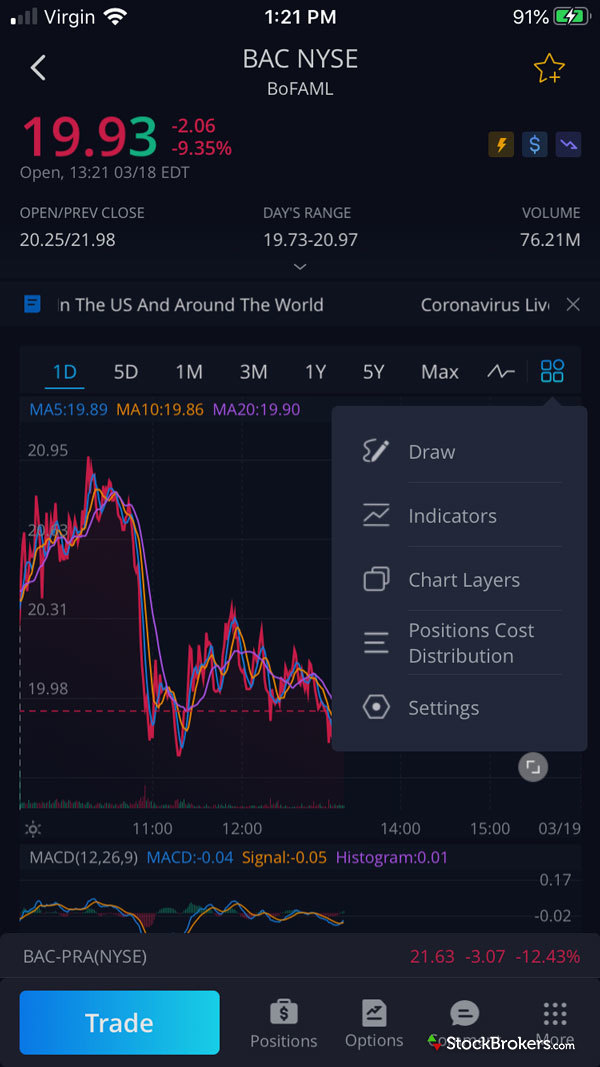Tap the Trade button
The width and height of the screenshot is (600, 1067).
pos(119,1022)
